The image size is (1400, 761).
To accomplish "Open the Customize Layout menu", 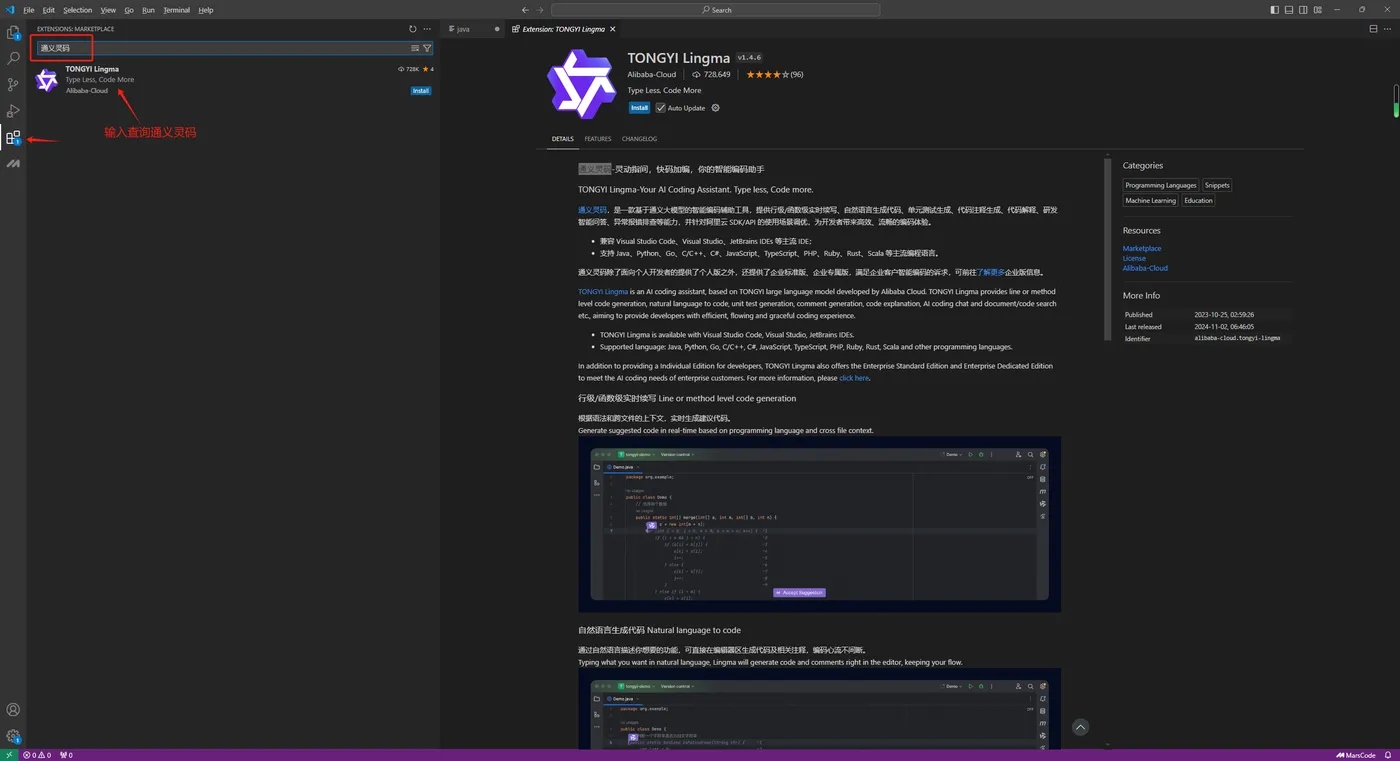I will (1317, 10).
